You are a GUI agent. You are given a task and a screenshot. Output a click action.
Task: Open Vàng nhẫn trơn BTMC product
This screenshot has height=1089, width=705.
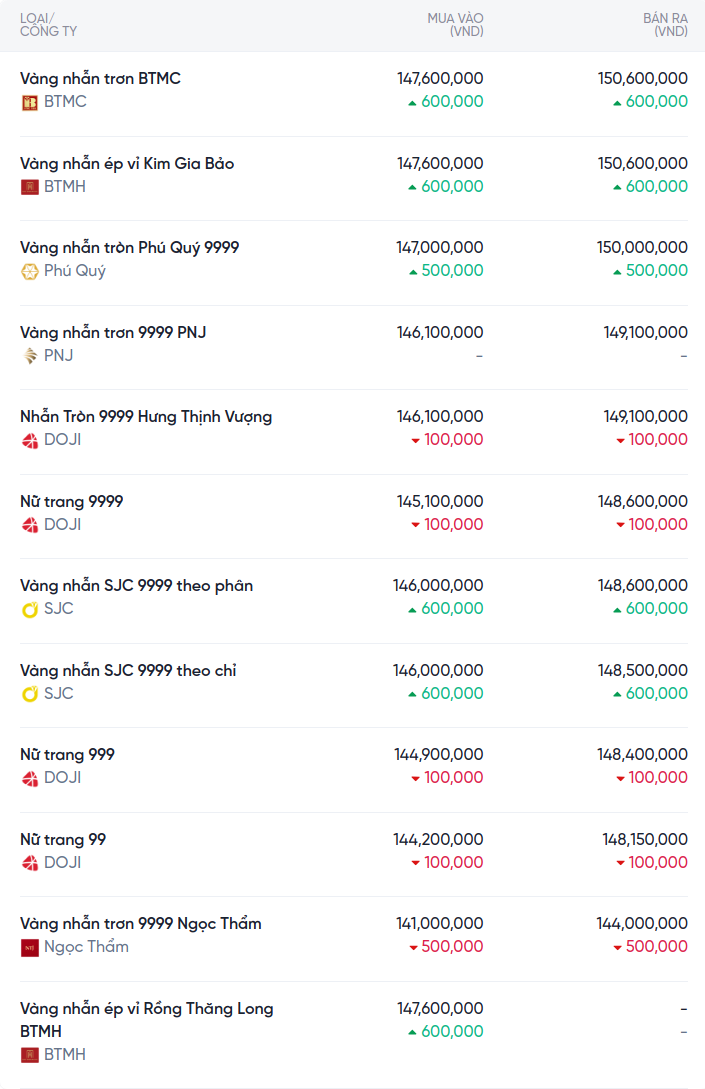tap(100, 78)
